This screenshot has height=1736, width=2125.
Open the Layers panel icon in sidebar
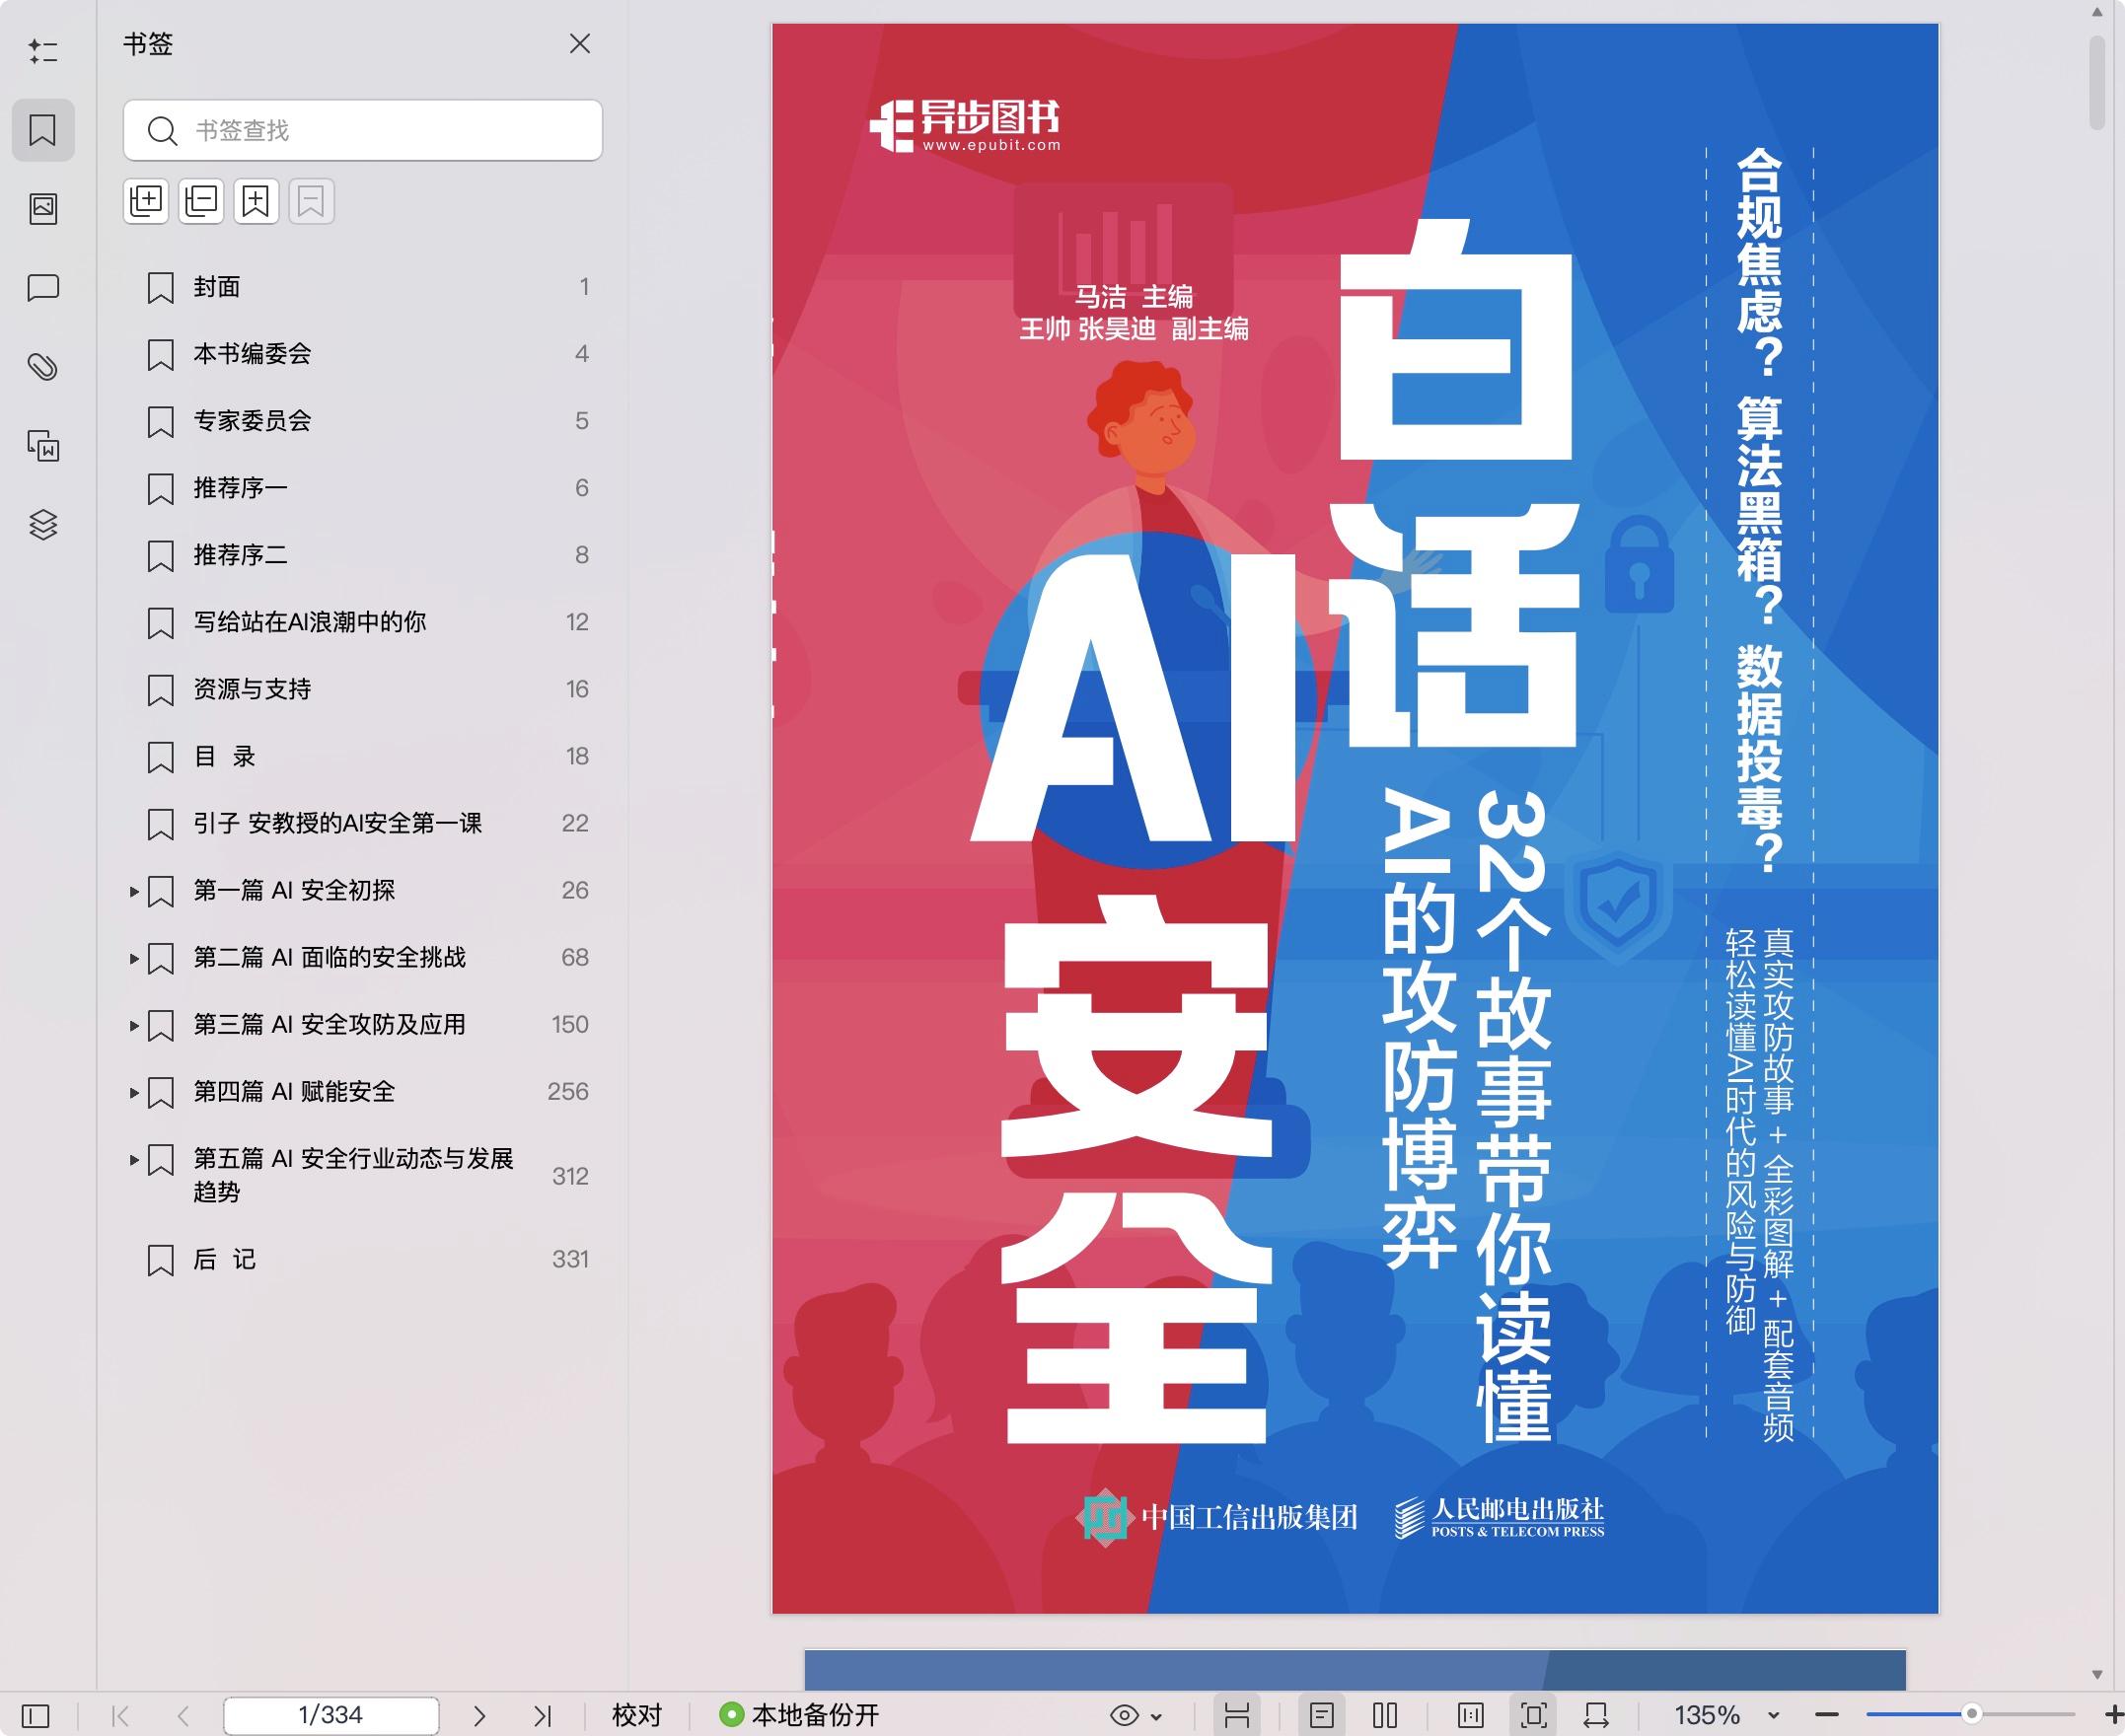(x=43, y=524)
